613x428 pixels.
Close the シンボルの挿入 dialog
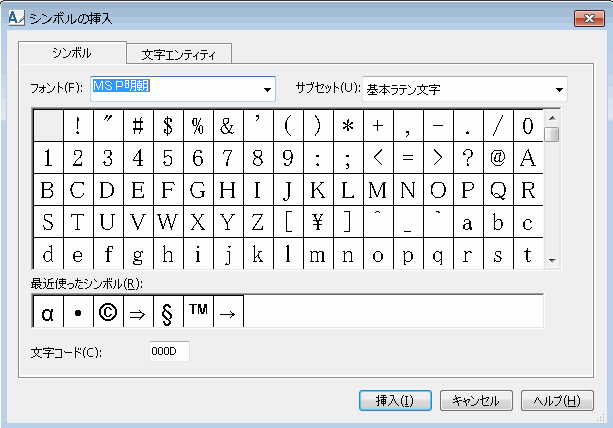point(589,18)
